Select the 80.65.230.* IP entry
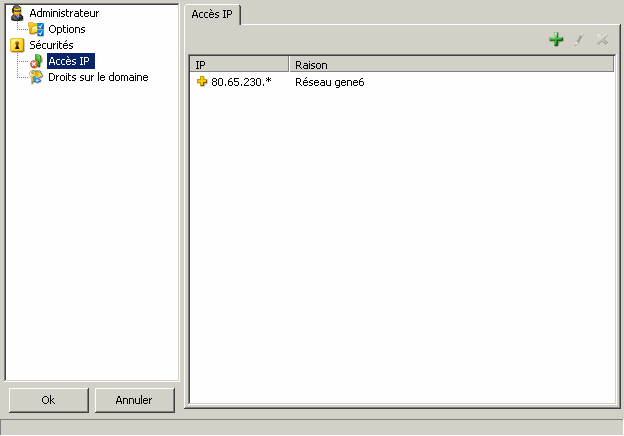 point(241,82)
